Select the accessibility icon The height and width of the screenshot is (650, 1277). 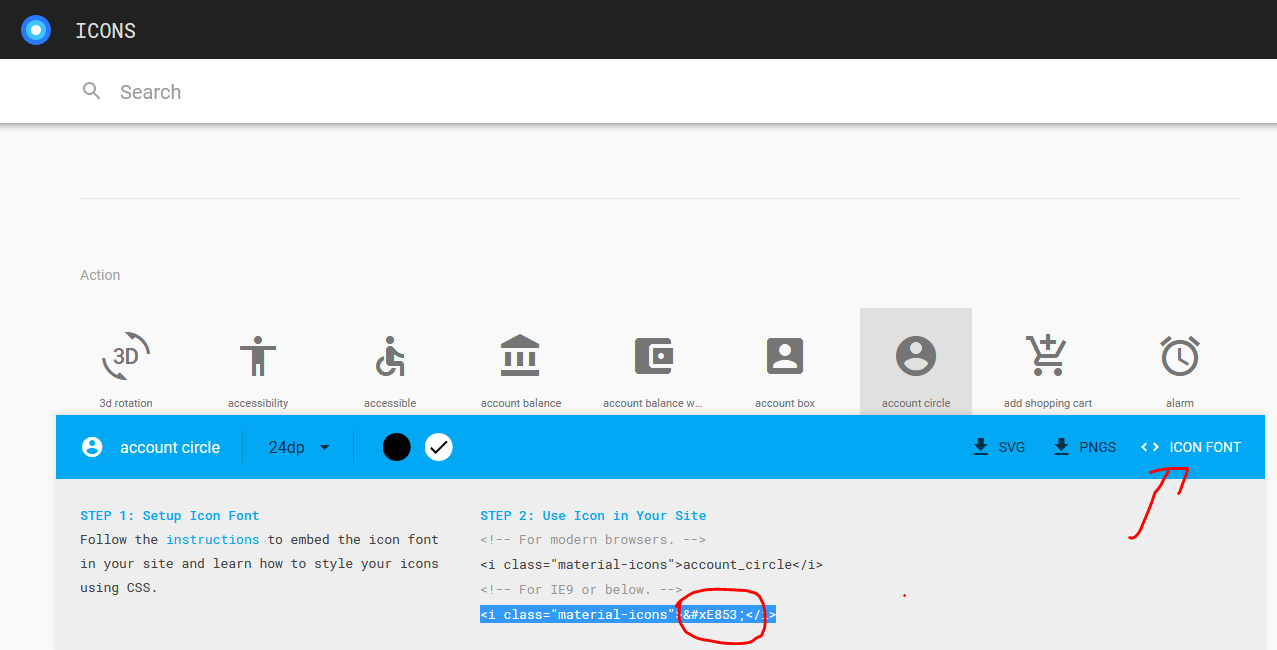257,355
